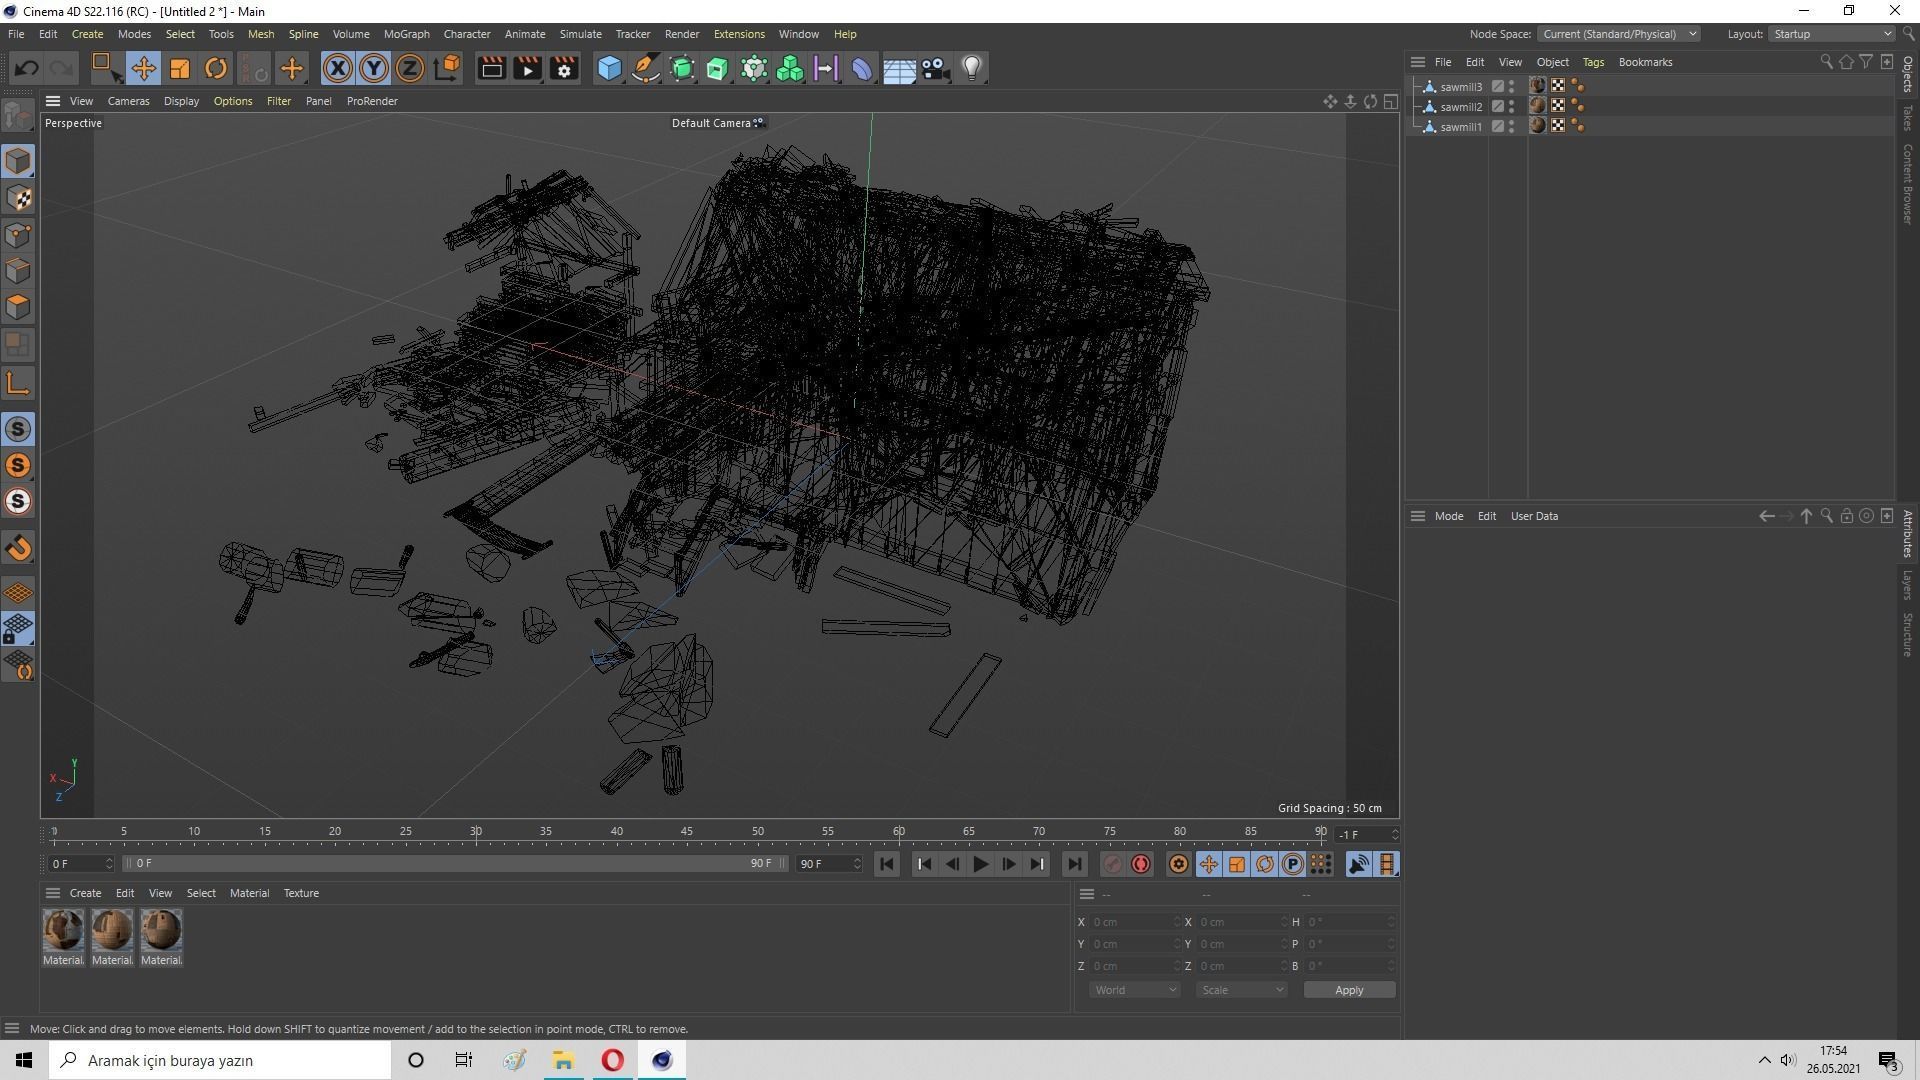
Task: Select the Spline Pen tool
Action: click(x=646, y=68)
